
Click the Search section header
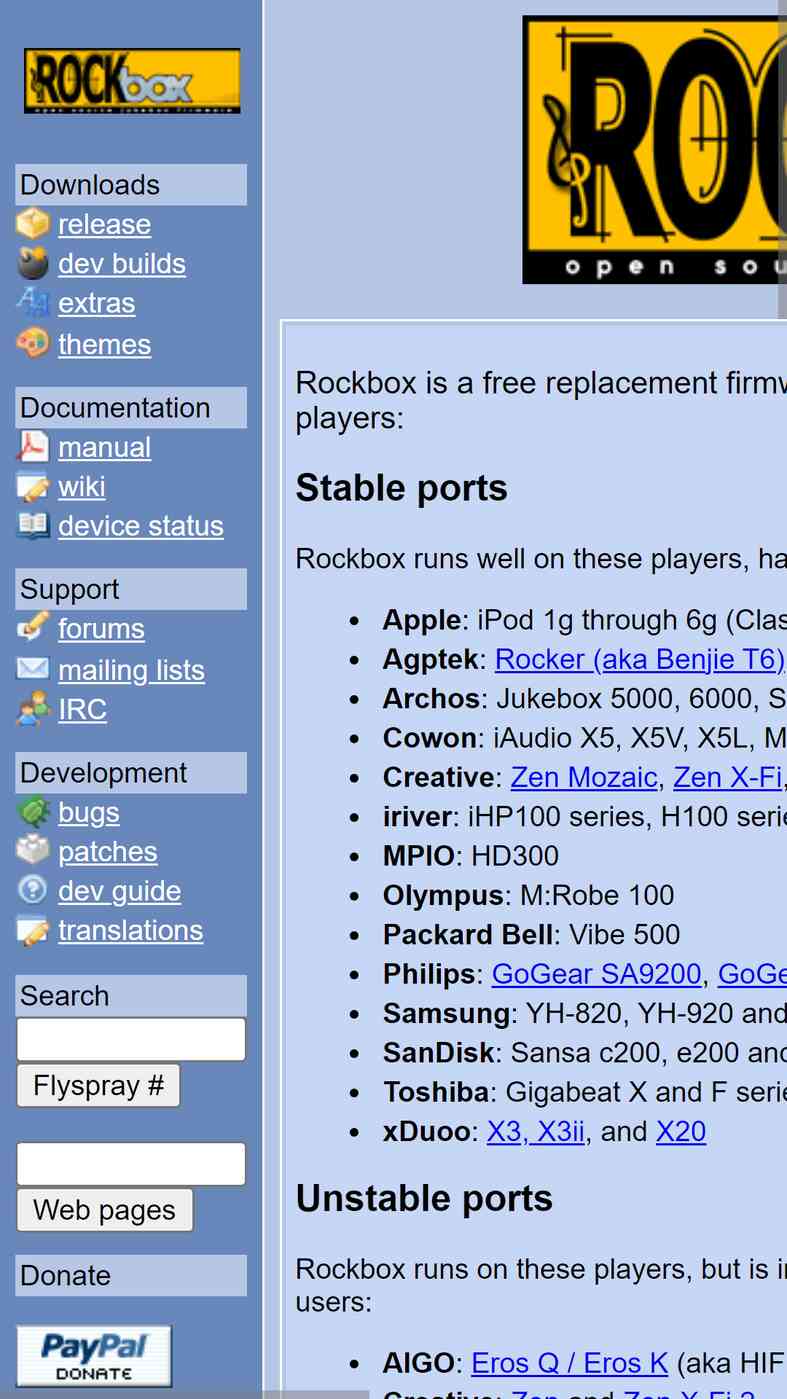tap(131, 996)
